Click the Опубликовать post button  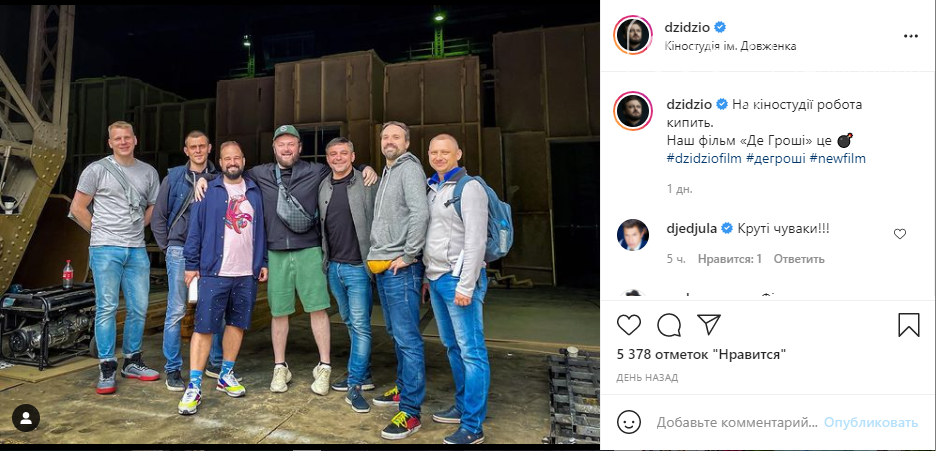pos(871,423)
